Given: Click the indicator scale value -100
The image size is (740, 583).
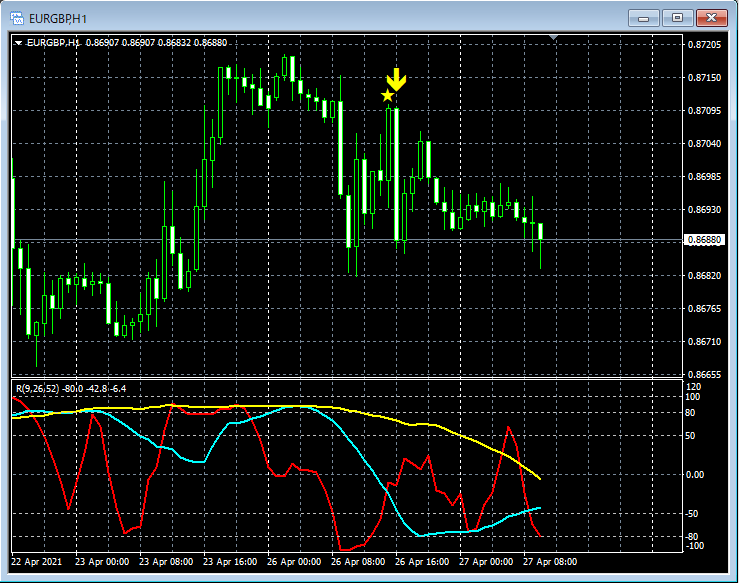Looking at the screenshot, I should click(694, 546).
